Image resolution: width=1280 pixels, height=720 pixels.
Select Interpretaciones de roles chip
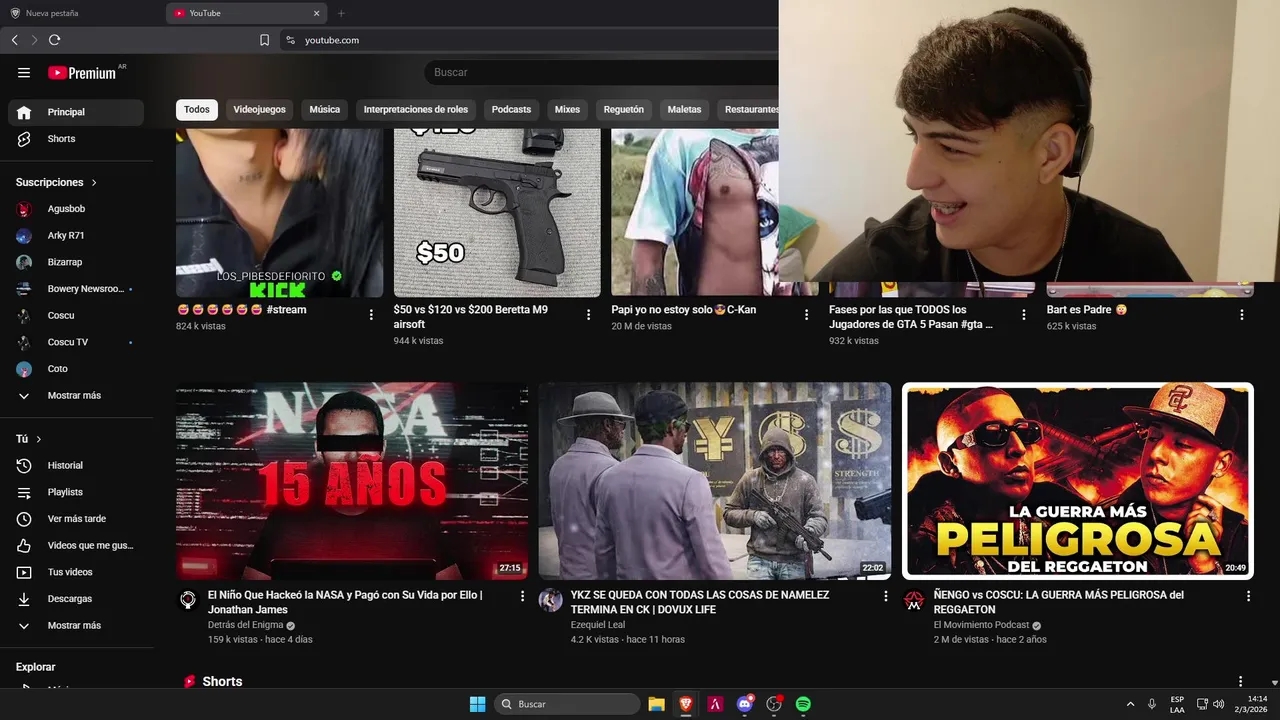tap(416, 109)
